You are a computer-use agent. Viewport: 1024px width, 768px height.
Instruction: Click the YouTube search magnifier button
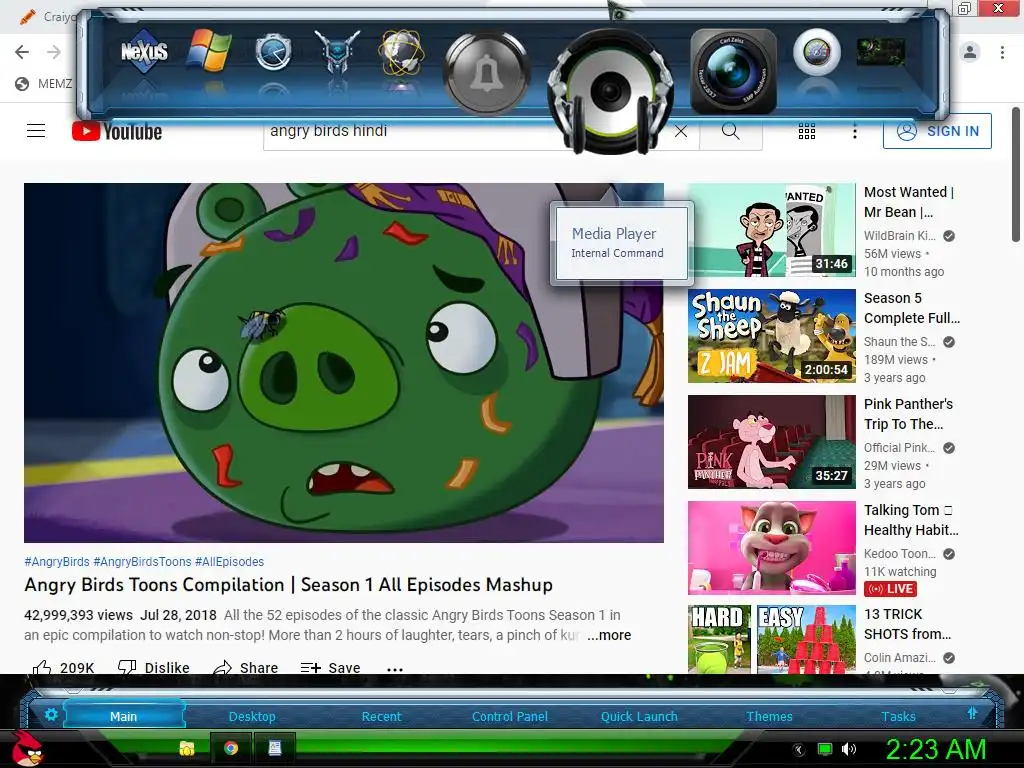[x=731, y=131]
